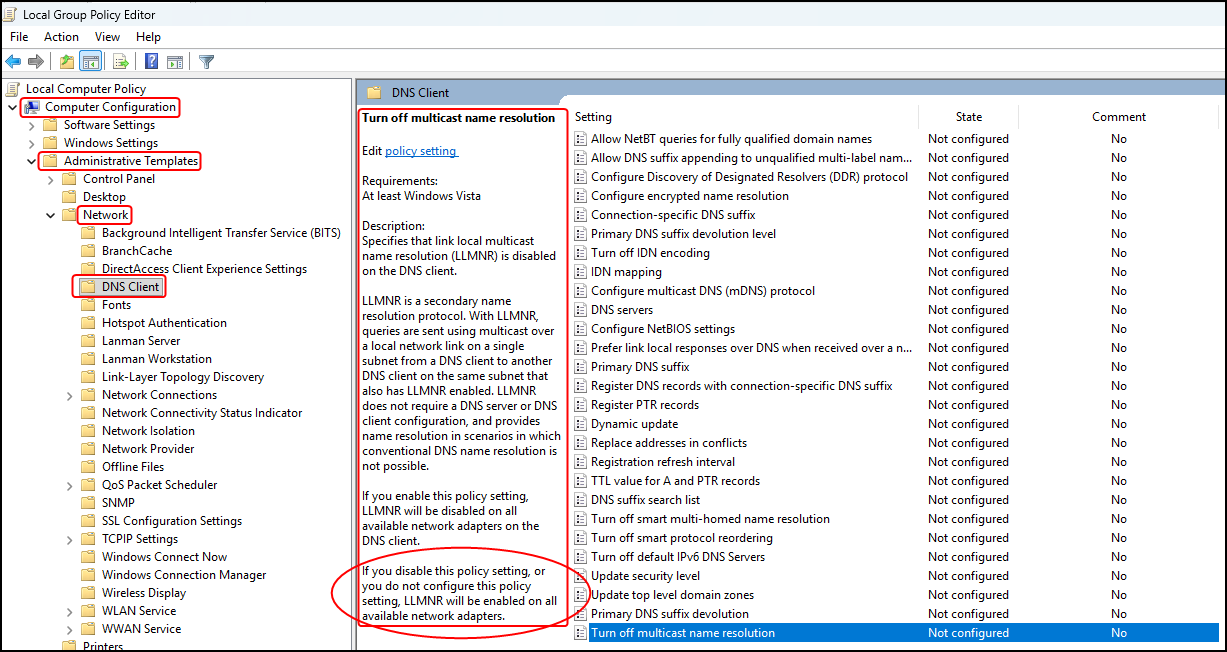Click folder icon of Lanman Server
The image size is (1227, 652).
[89, 341]
